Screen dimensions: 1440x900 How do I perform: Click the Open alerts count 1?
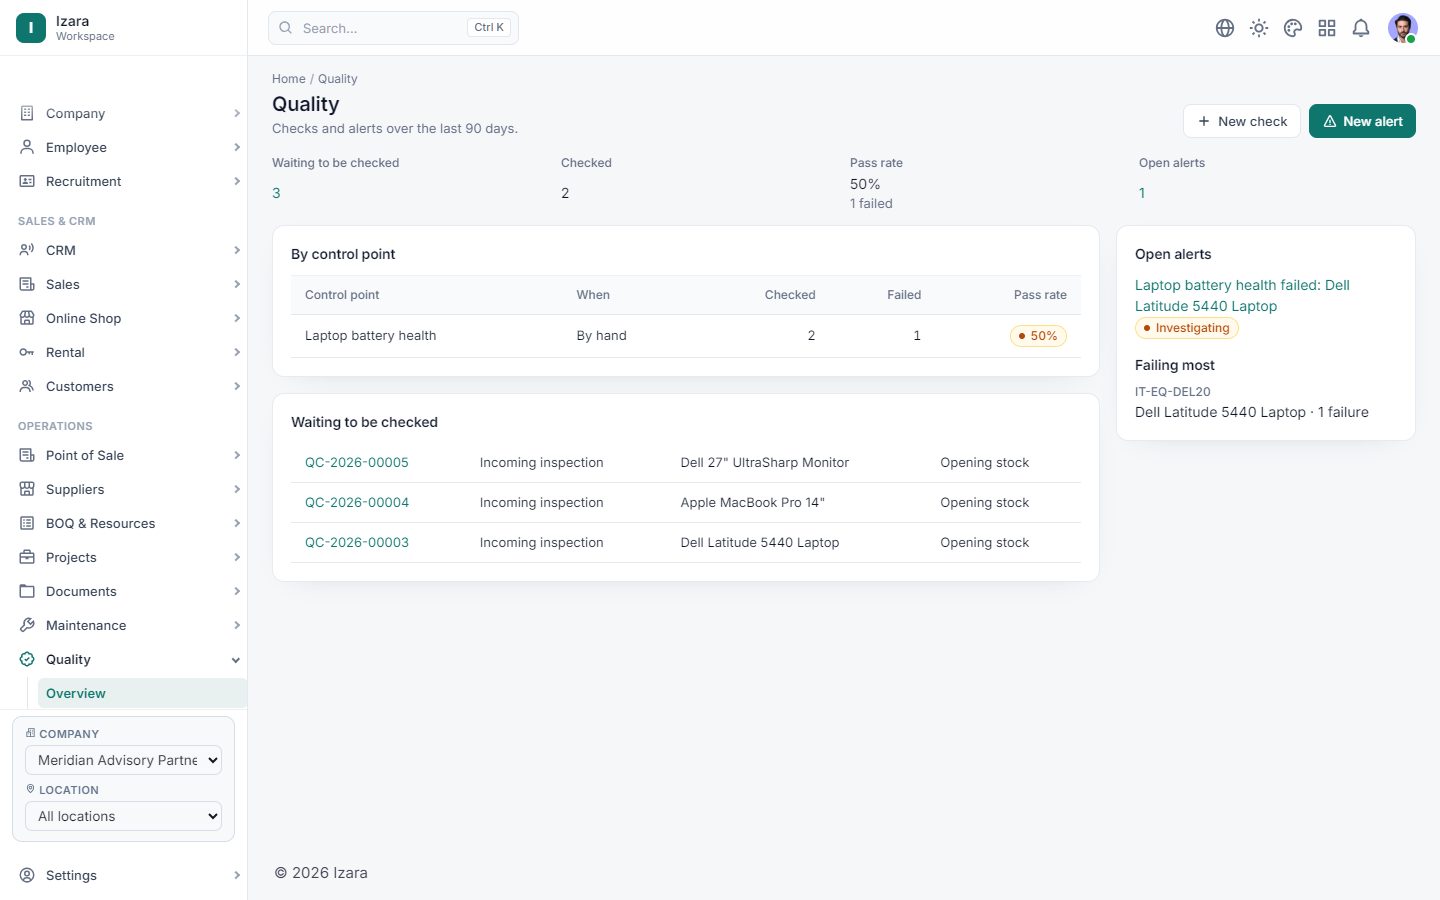click(x=1142, y=193)
